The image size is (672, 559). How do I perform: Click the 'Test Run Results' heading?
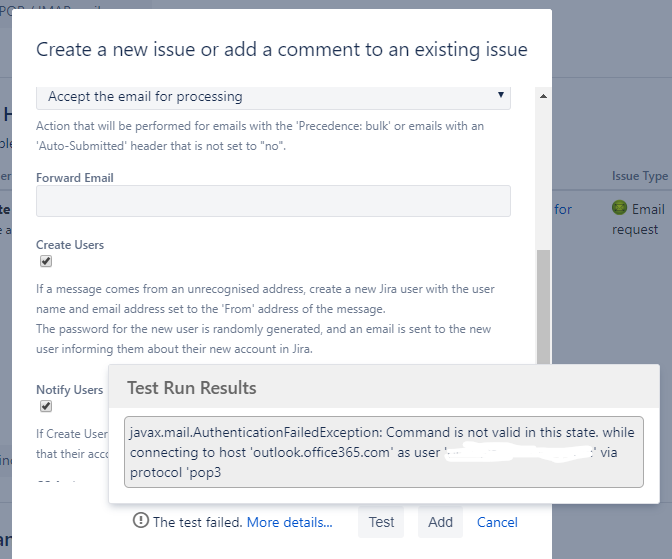click(192, 388)
